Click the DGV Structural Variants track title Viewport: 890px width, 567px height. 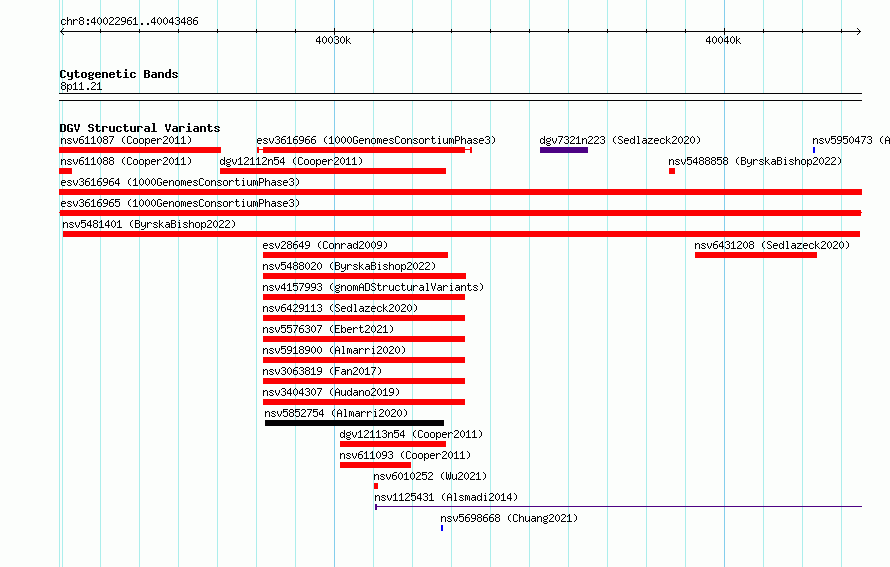click(140, 128)
